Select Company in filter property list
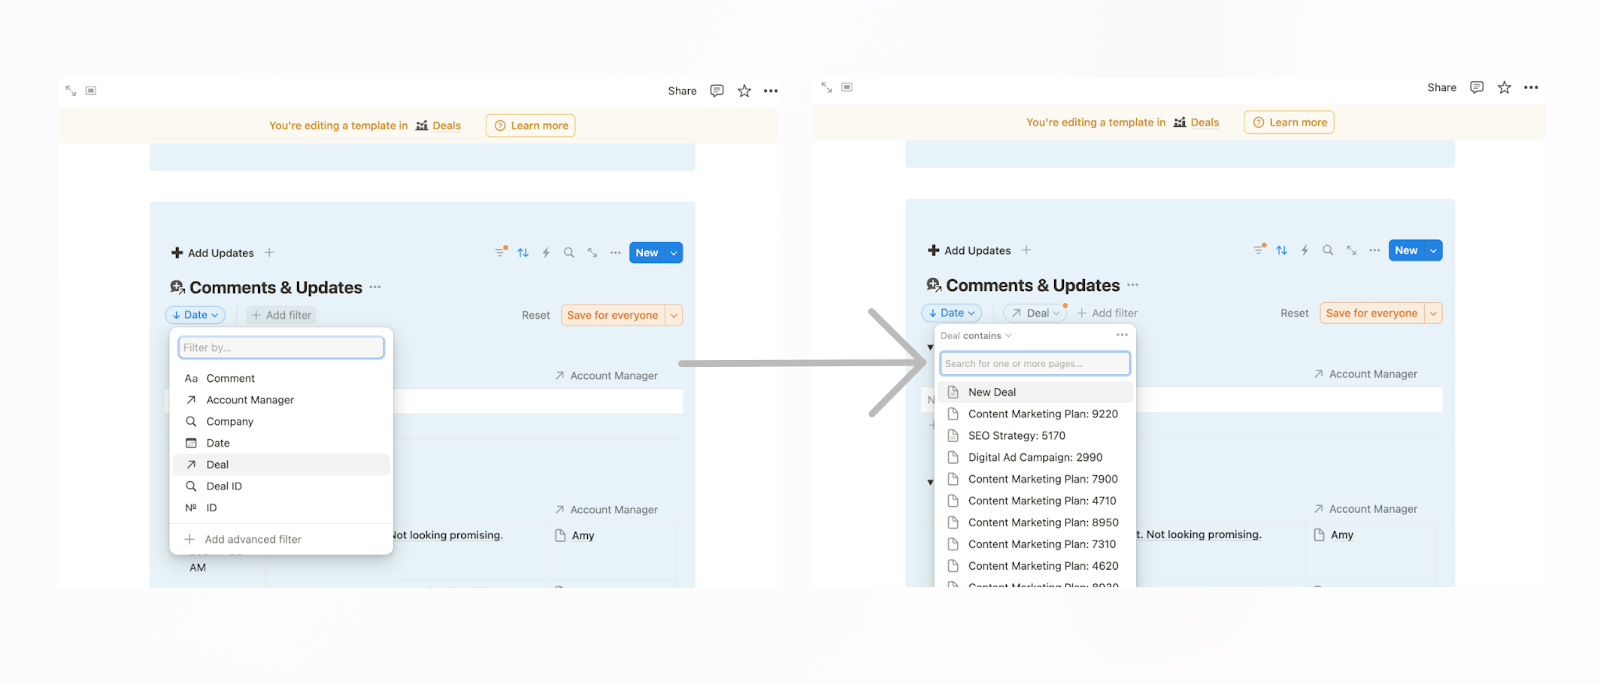The height and width of the screenshot is (684, 1600). pyautogui.click(x=281, y=421)
